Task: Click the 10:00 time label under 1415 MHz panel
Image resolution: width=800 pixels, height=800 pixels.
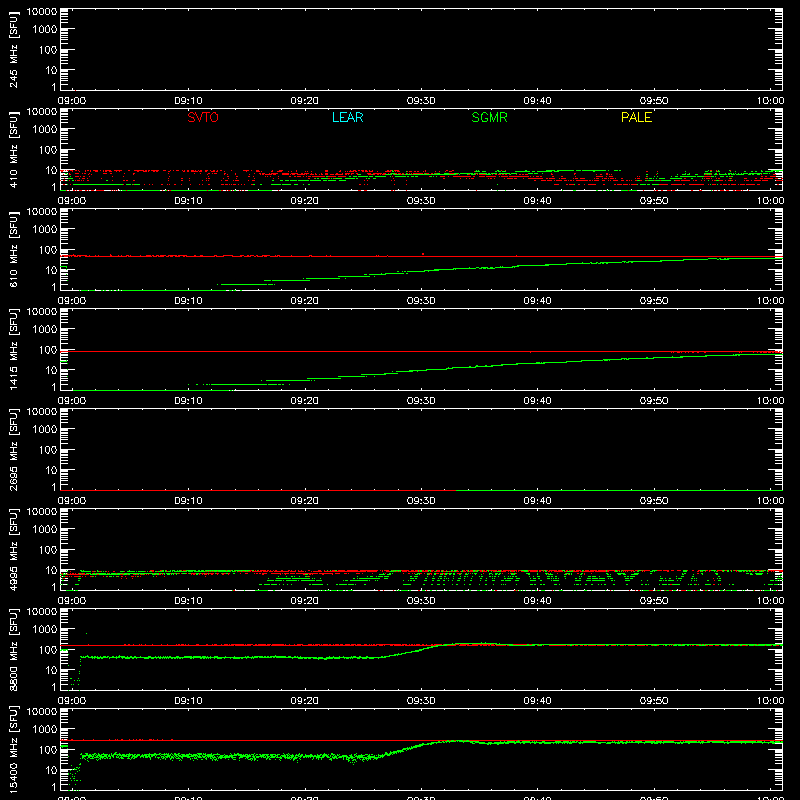Action: [770, 401]
